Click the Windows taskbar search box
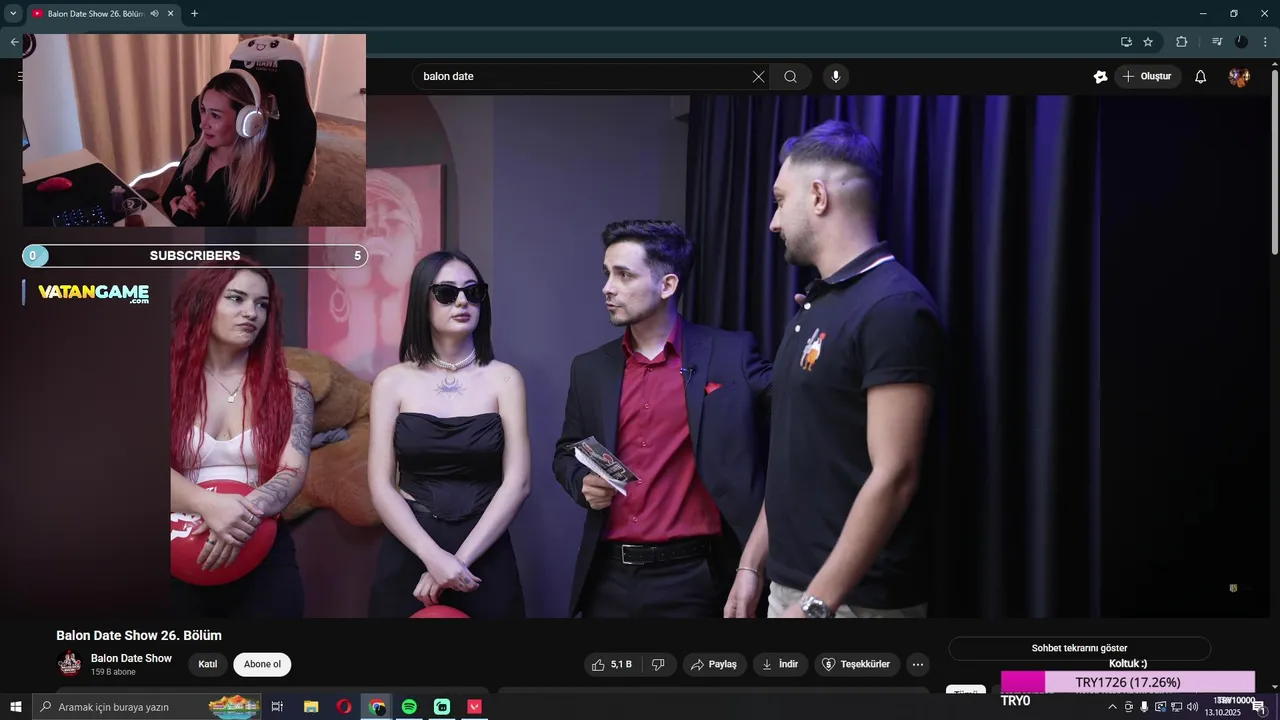Viewport: 1280px width, 720px height. click(x=147, y=707)
